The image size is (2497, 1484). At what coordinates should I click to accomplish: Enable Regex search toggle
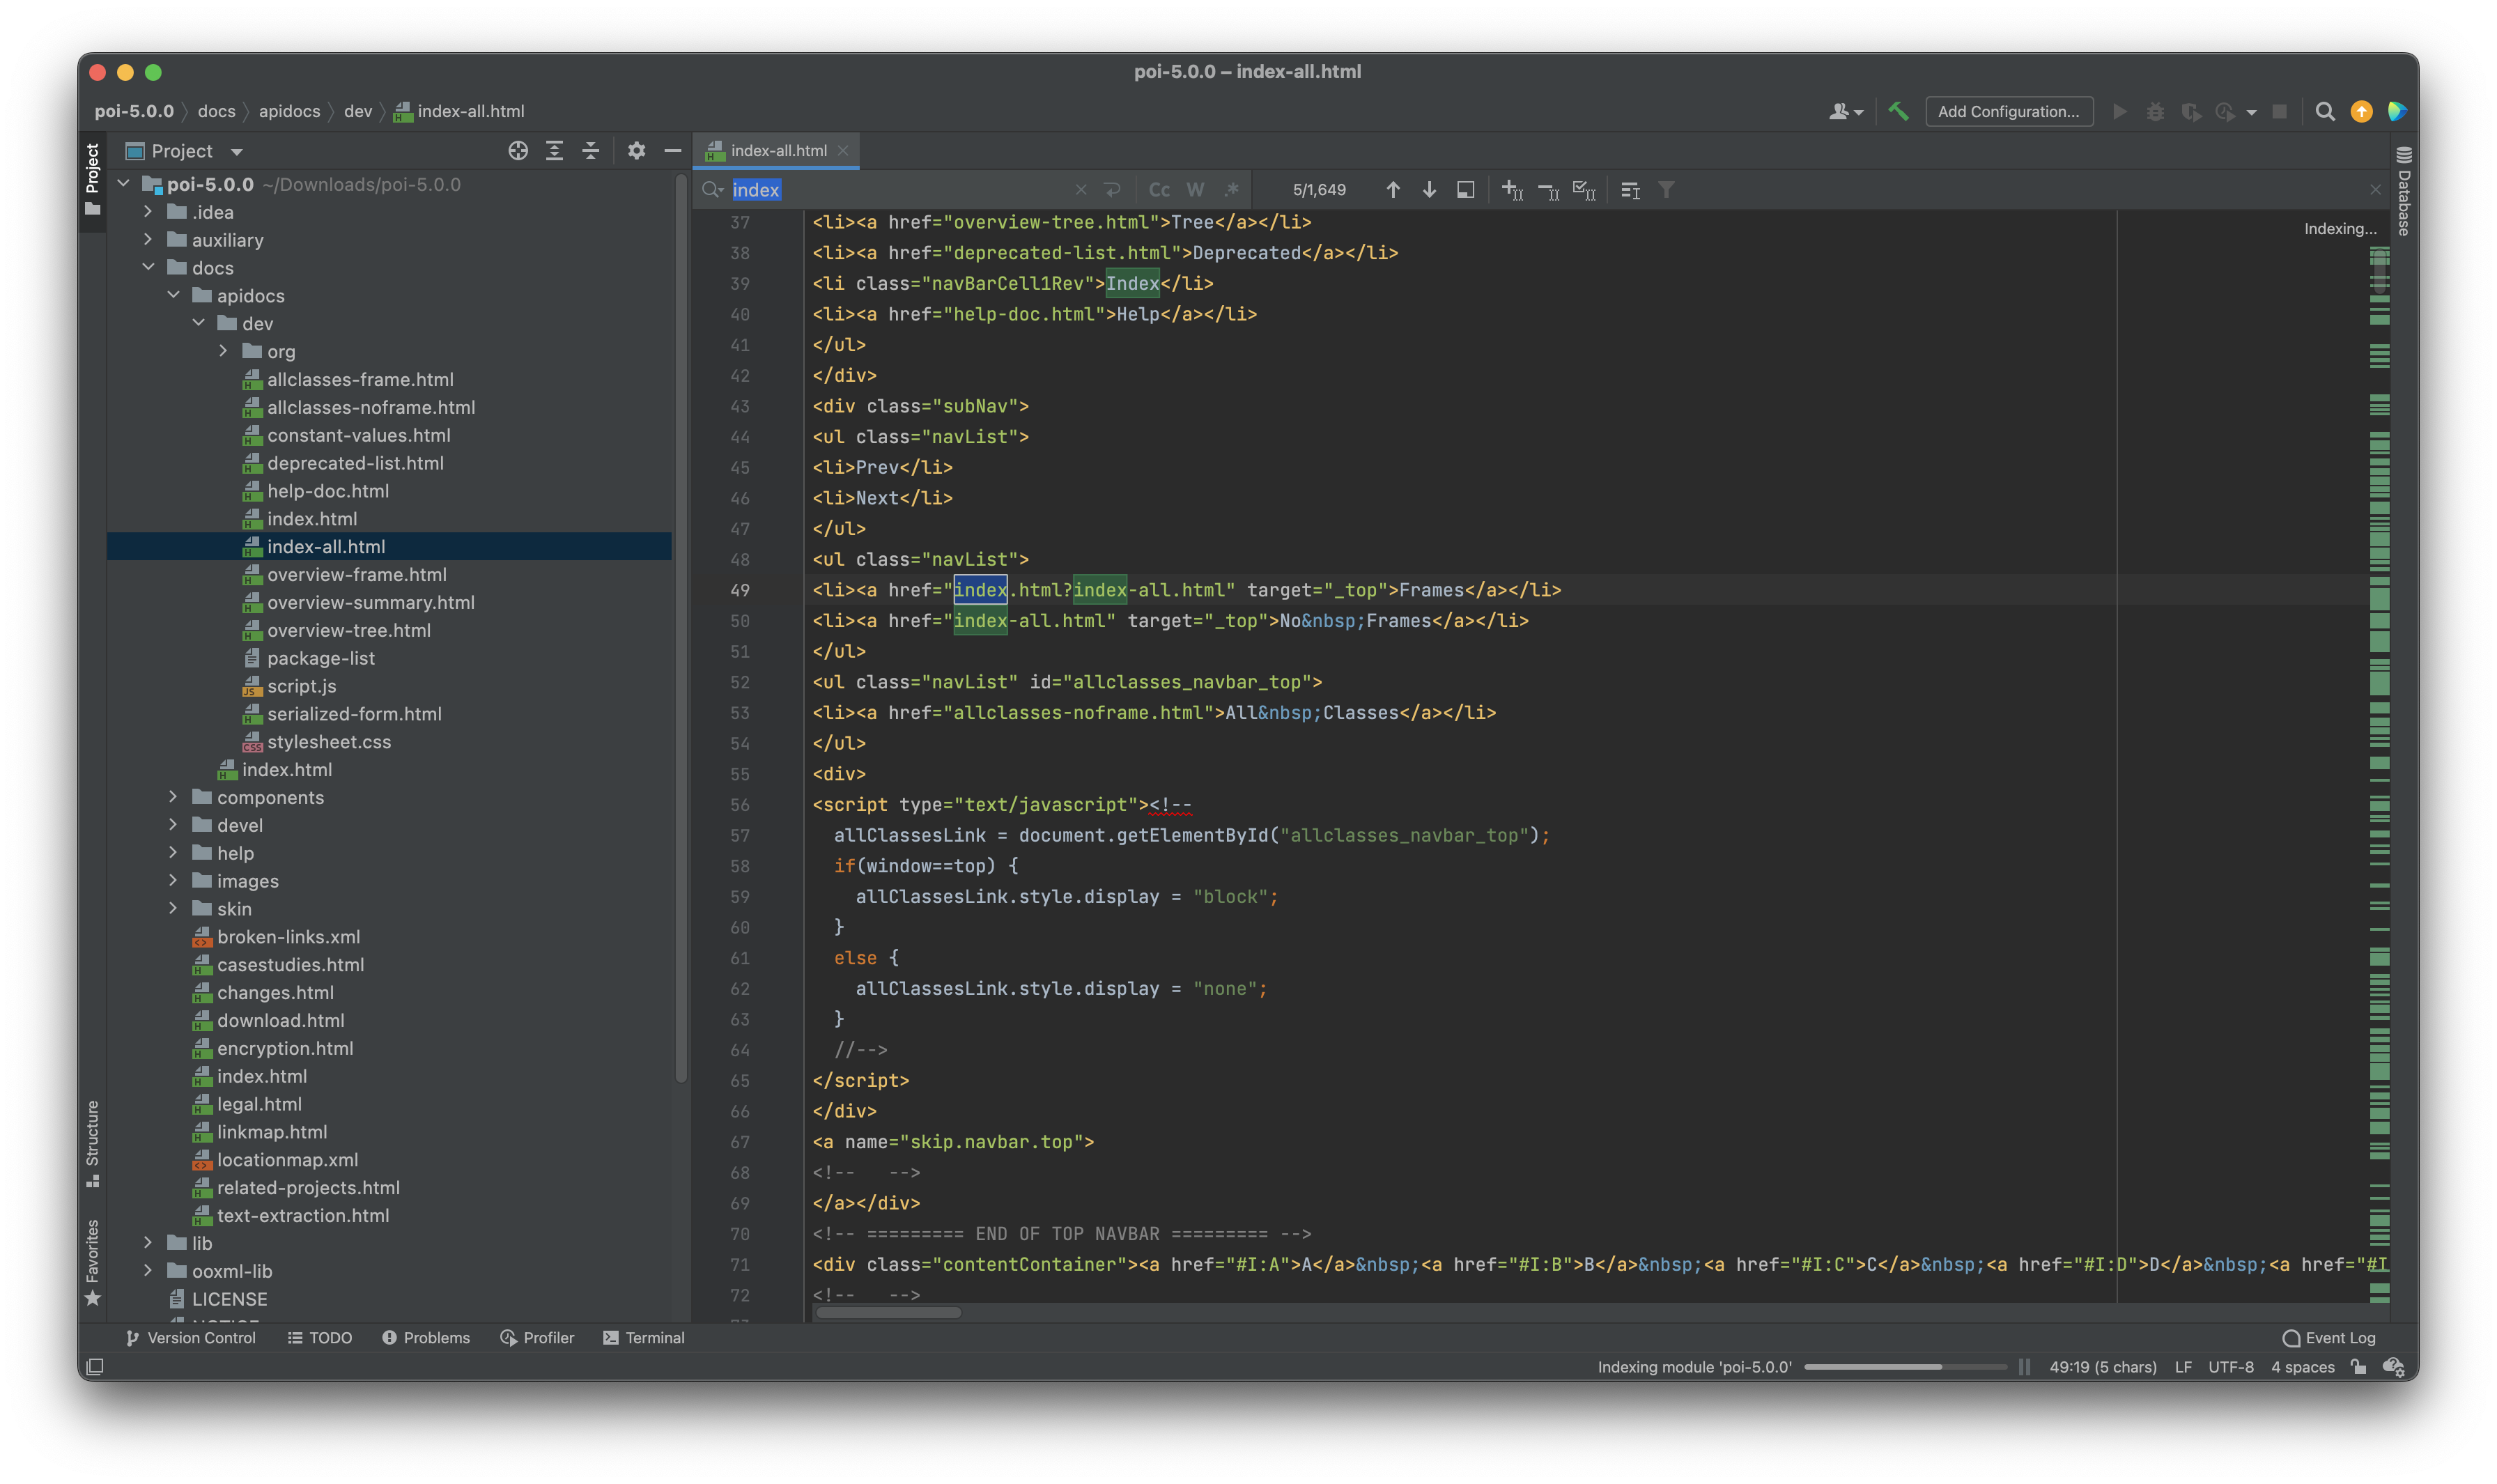pyautogui.click(x=1232, y=190)
